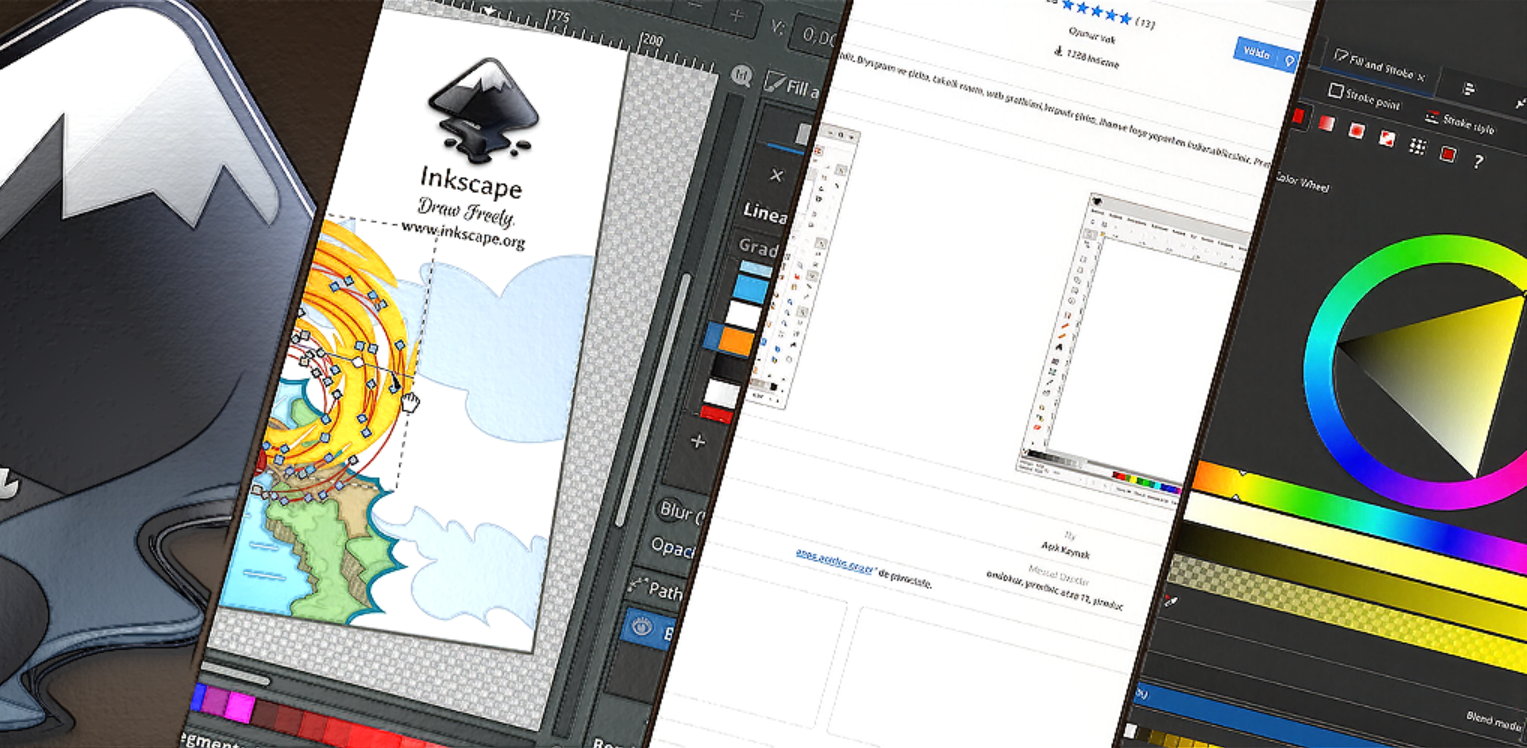
Task: Select linear gradient paint type icon
Action: [x=1326, y=122]
